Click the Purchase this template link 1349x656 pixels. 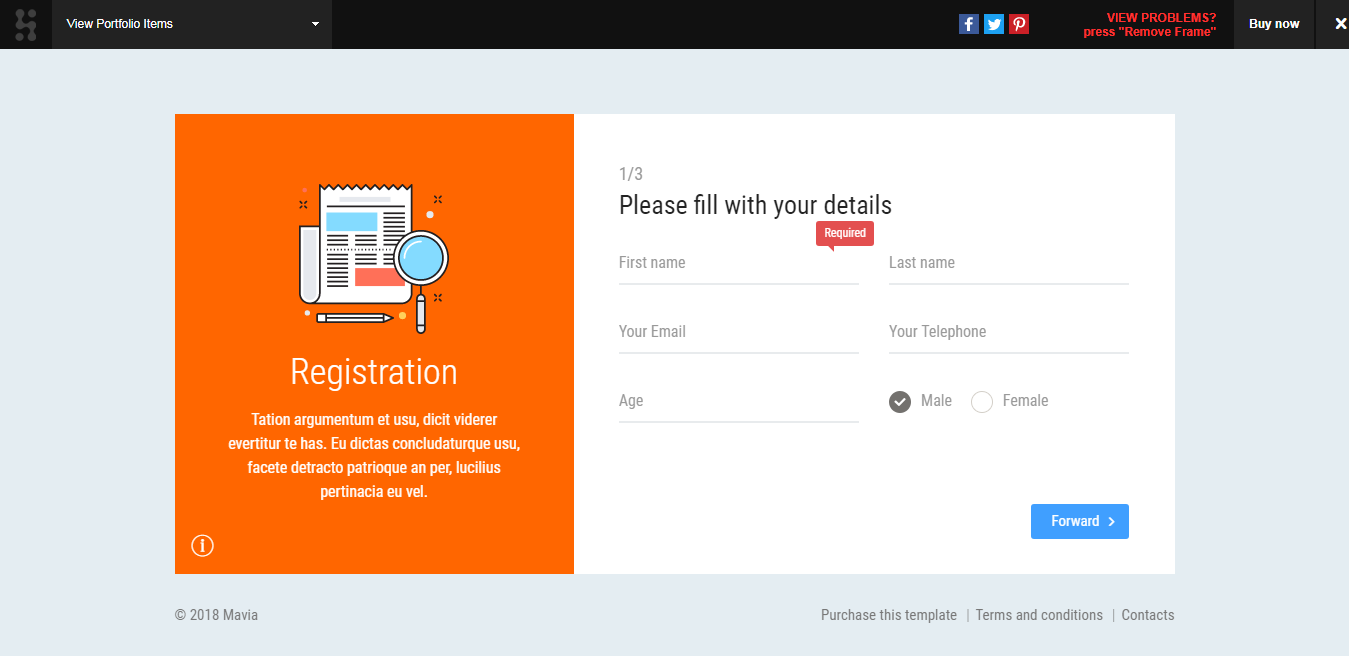tap(888, 615)
